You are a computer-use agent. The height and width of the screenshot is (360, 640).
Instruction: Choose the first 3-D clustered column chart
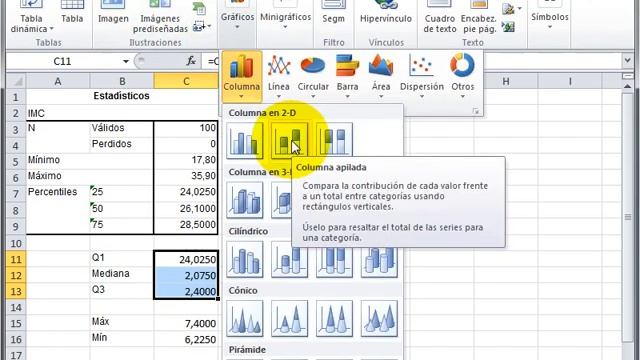click(244, 200)
